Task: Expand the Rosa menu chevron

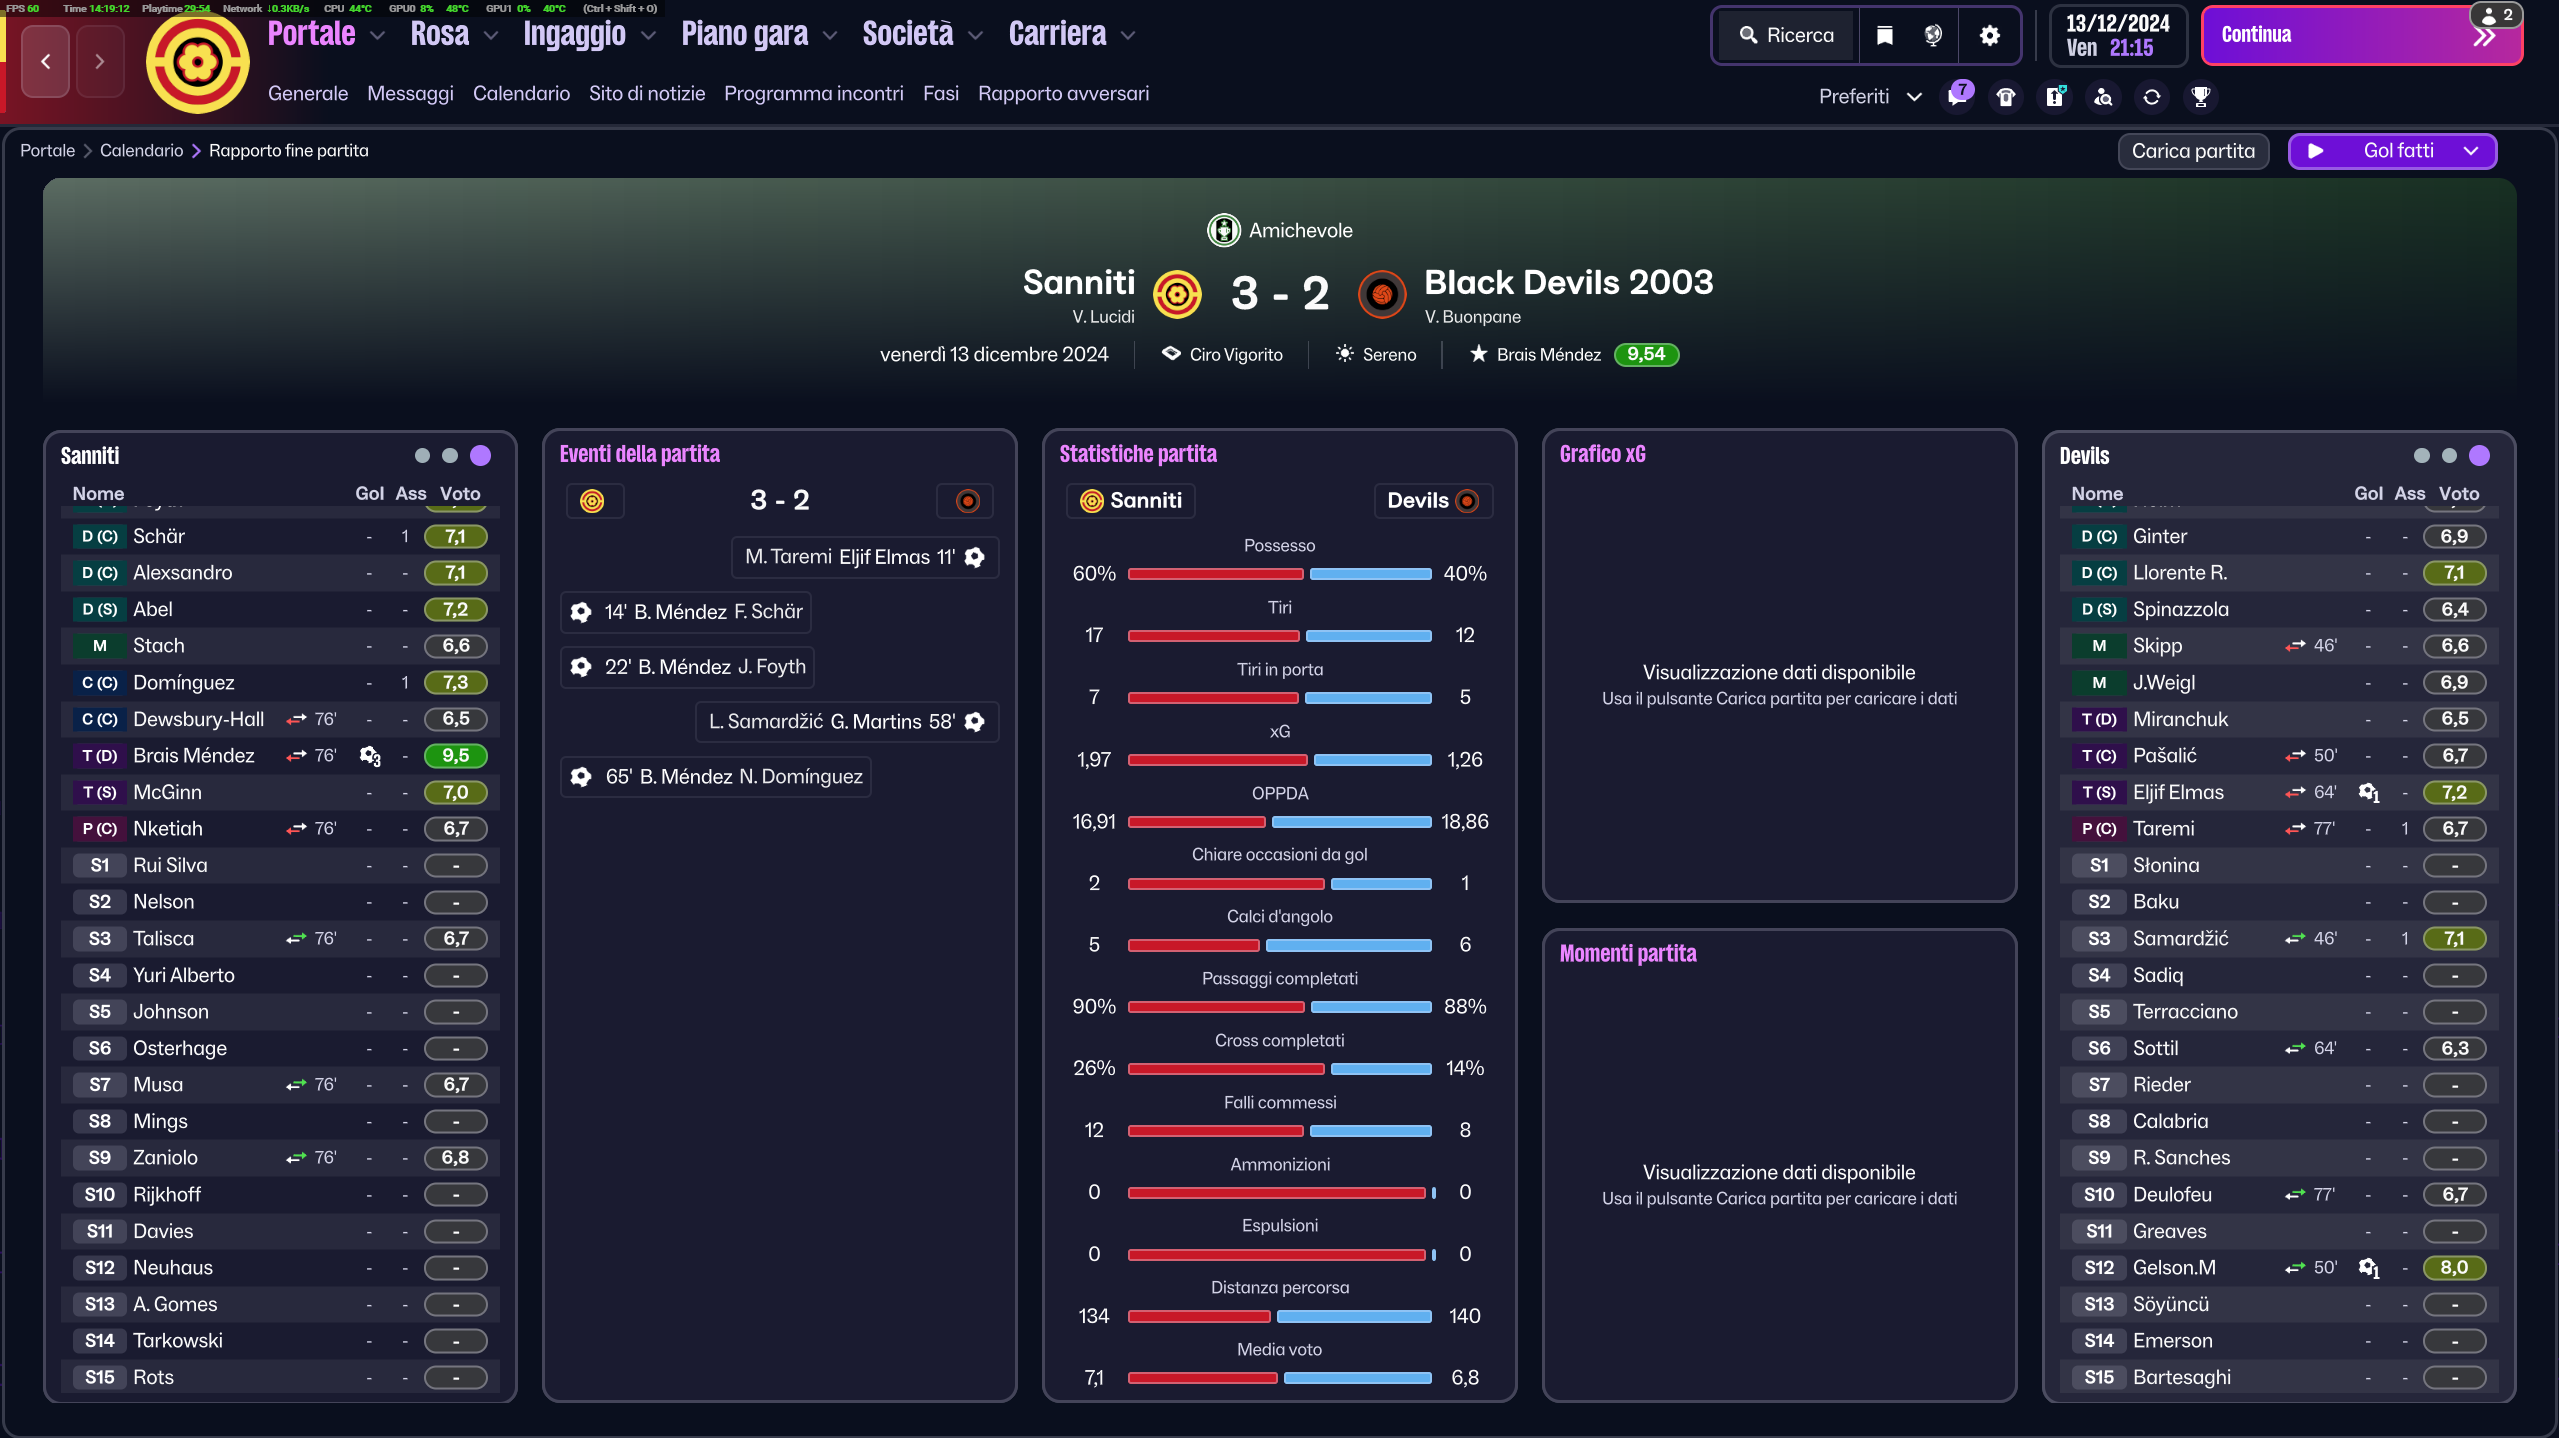Action: click(x=491, y=36)
